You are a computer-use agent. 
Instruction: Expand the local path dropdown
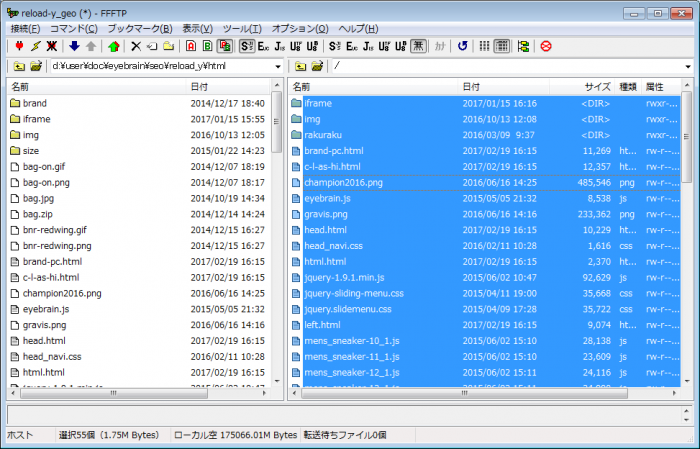pyautogui.click(x=277, y=66)
